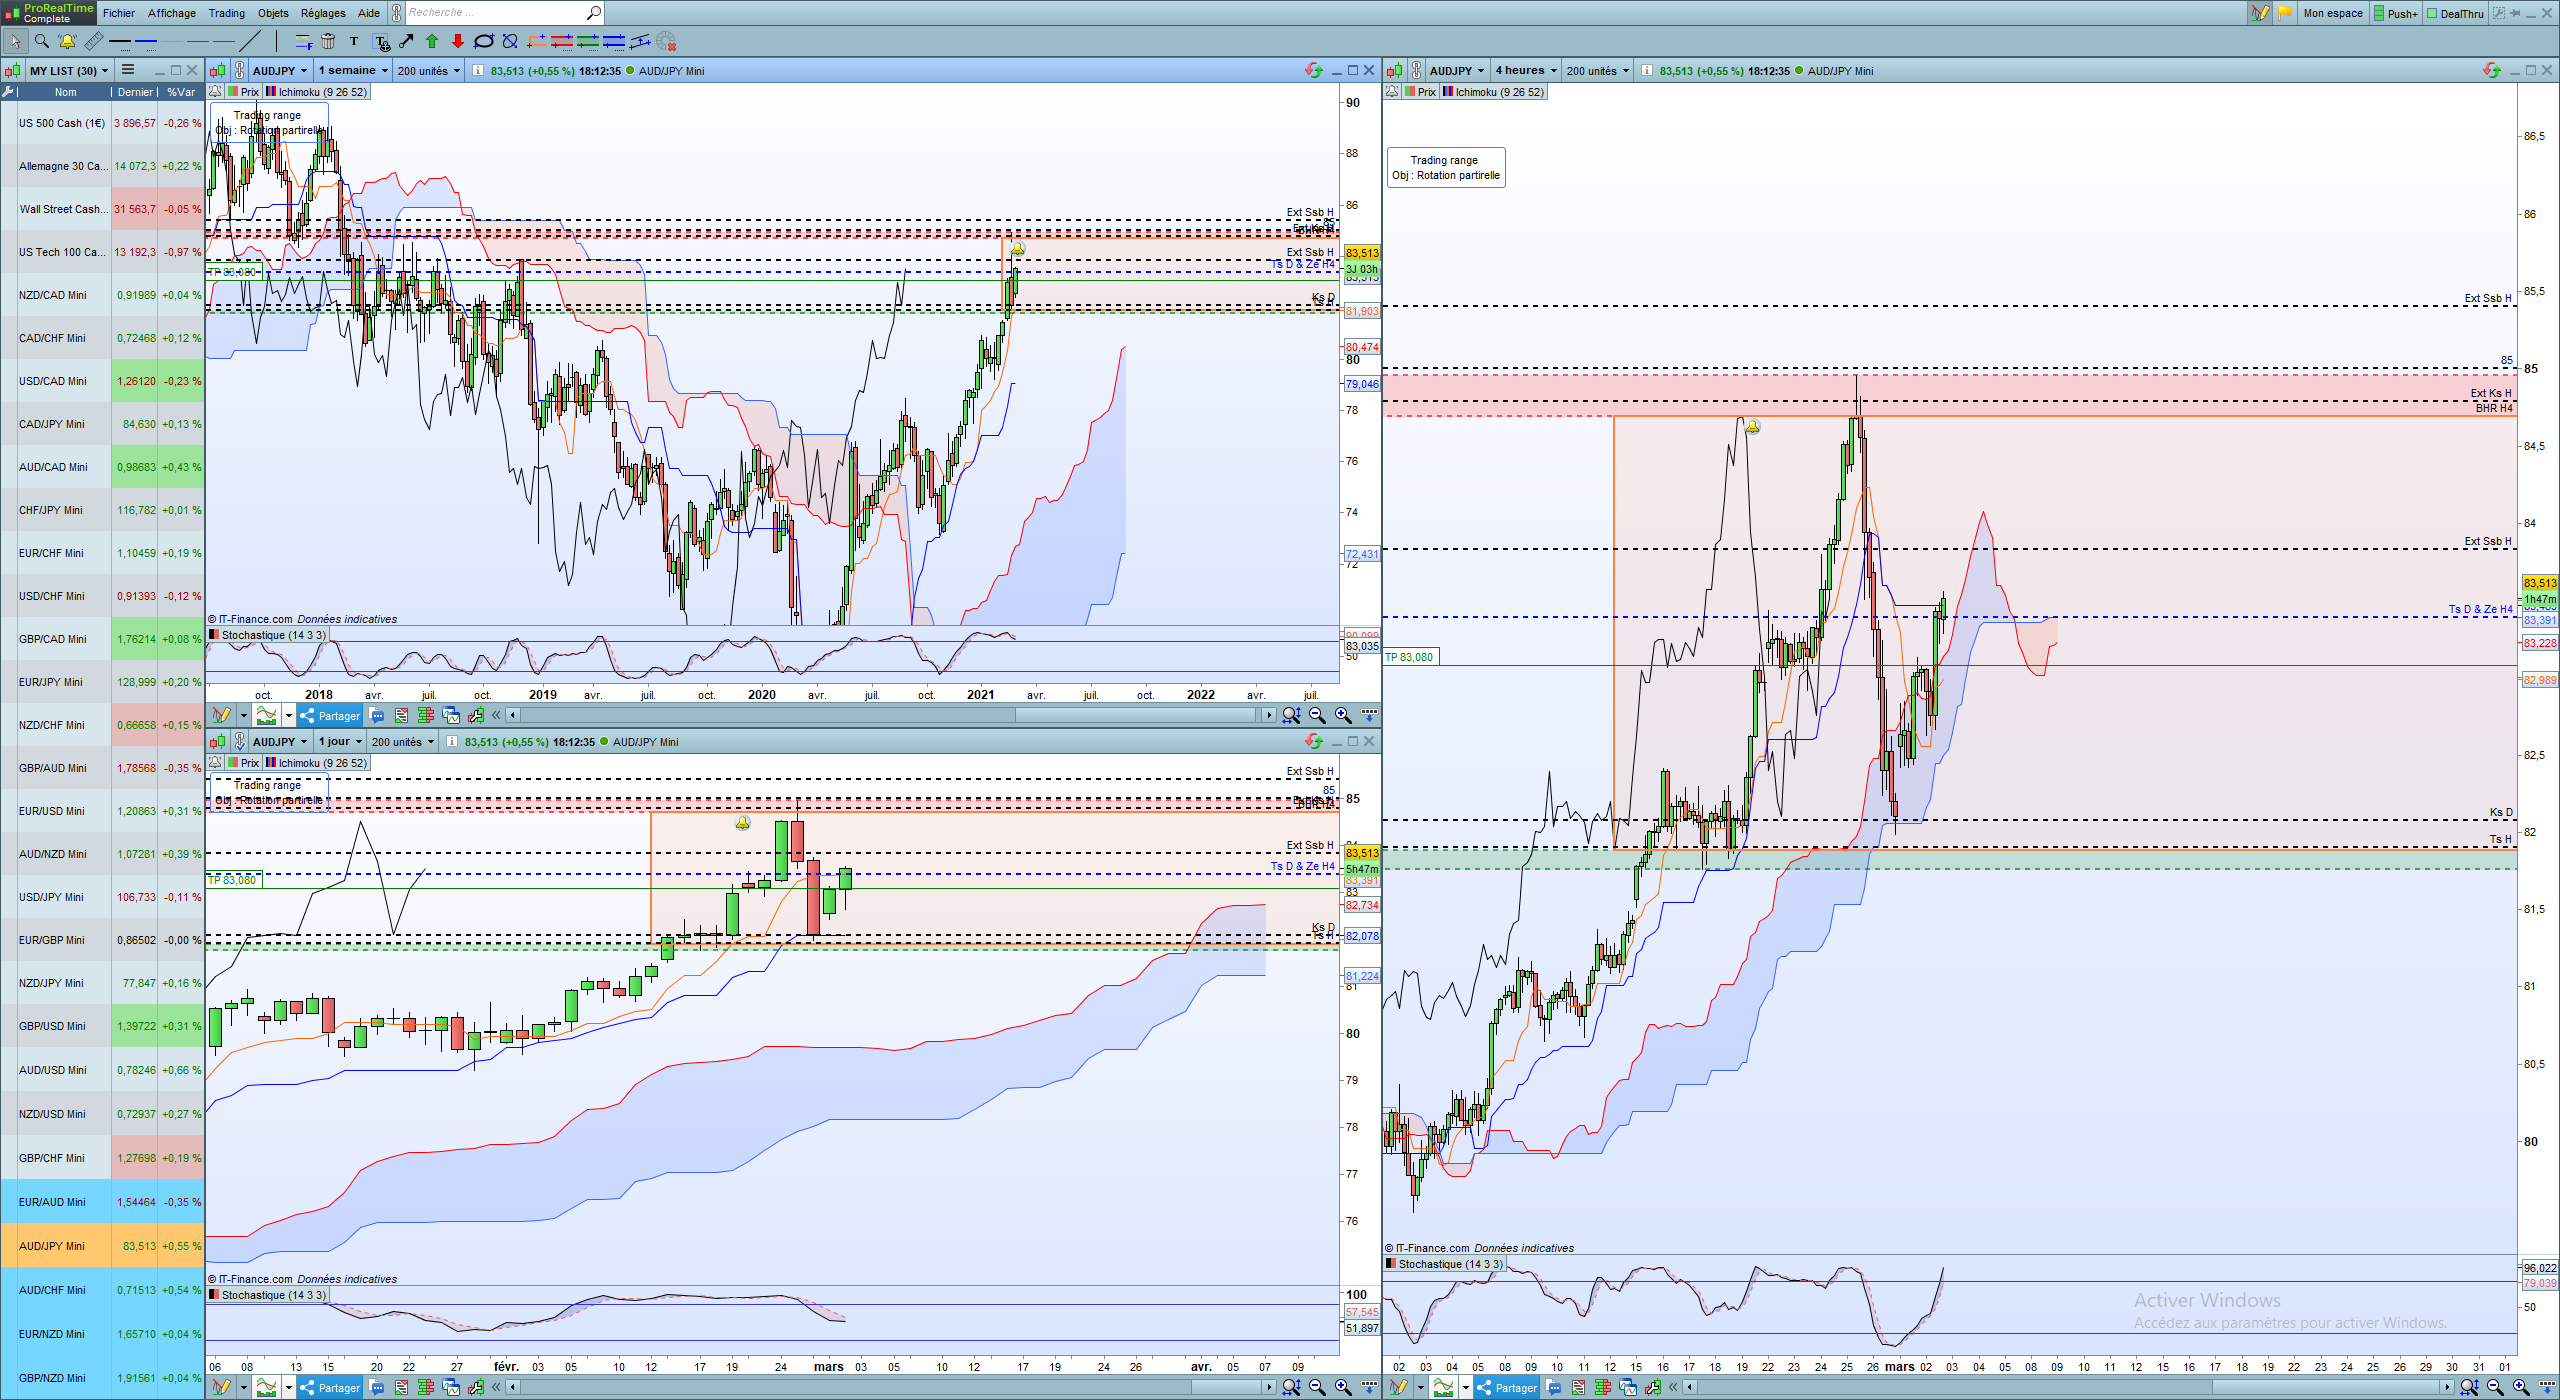Click search magnifier in Recherche box
The width and height of the screenshot is (2560, 1400).
pyautogui.click(x=593, y=13)
